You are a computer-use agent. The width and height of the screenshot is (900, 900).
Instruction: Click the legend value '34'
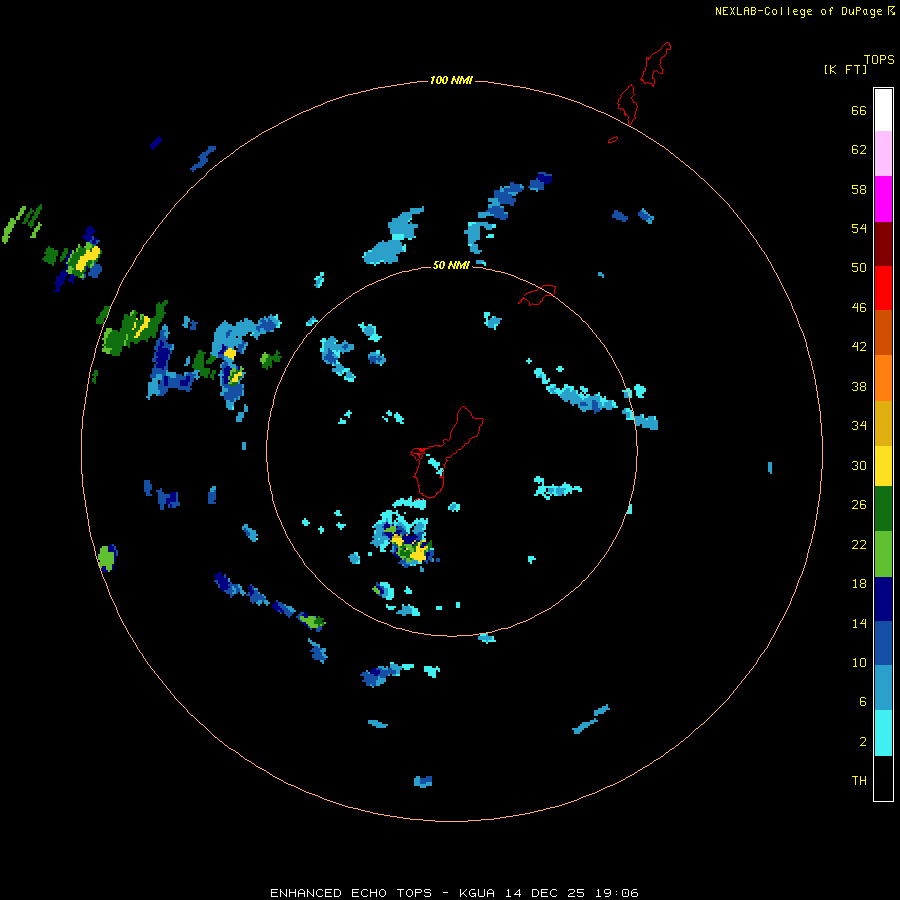coord(859,426)
